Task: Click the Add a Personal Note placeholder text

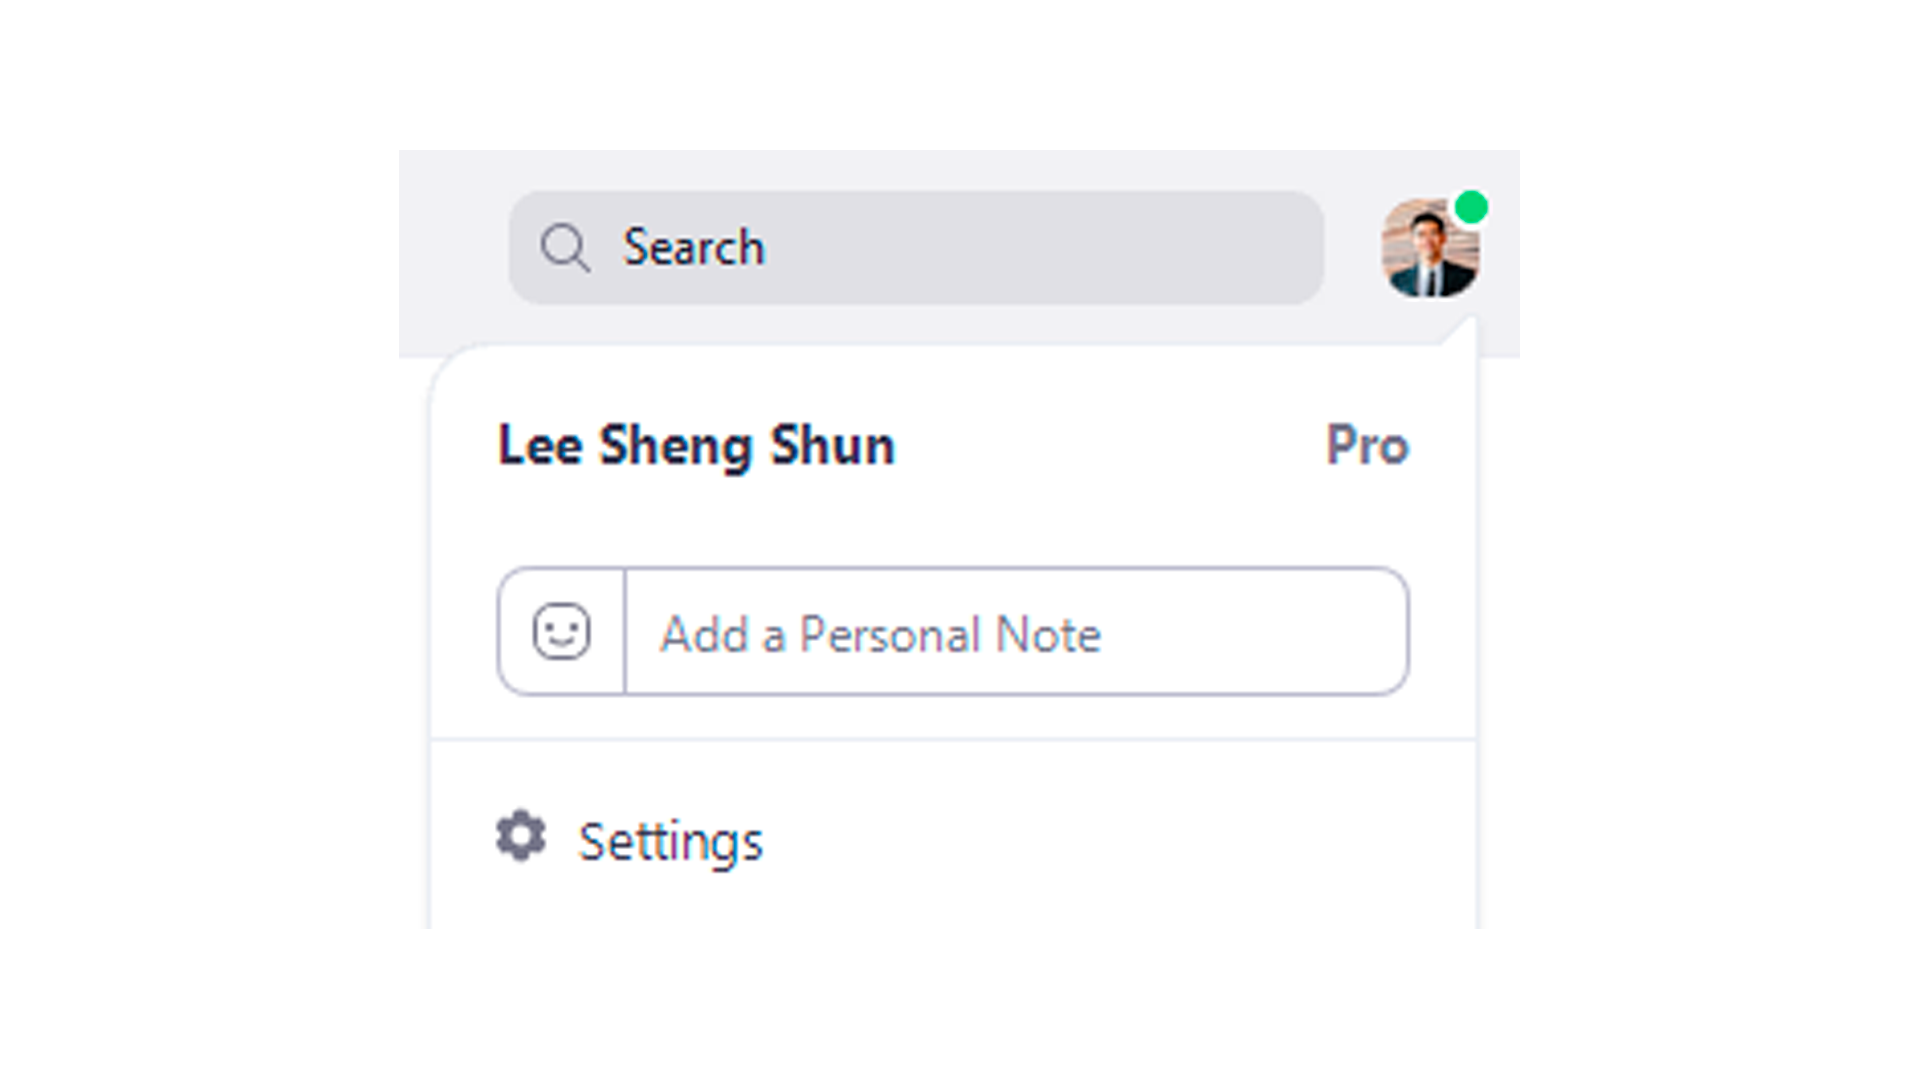Action: coord(881,634)
